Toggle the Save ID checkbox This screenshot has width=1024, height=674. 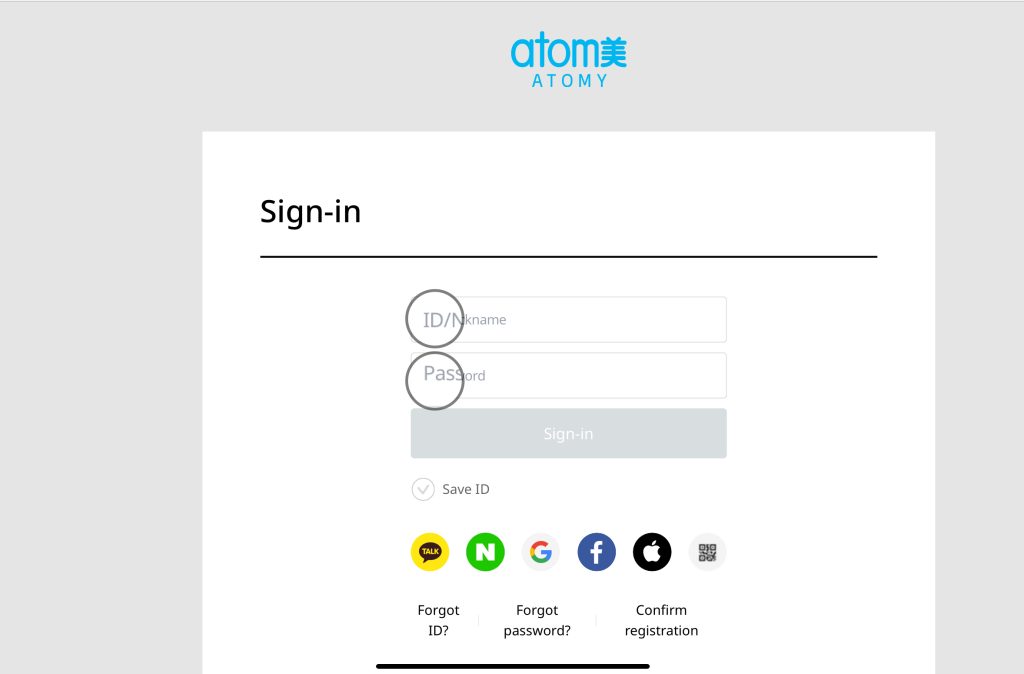tap(423, 489)
